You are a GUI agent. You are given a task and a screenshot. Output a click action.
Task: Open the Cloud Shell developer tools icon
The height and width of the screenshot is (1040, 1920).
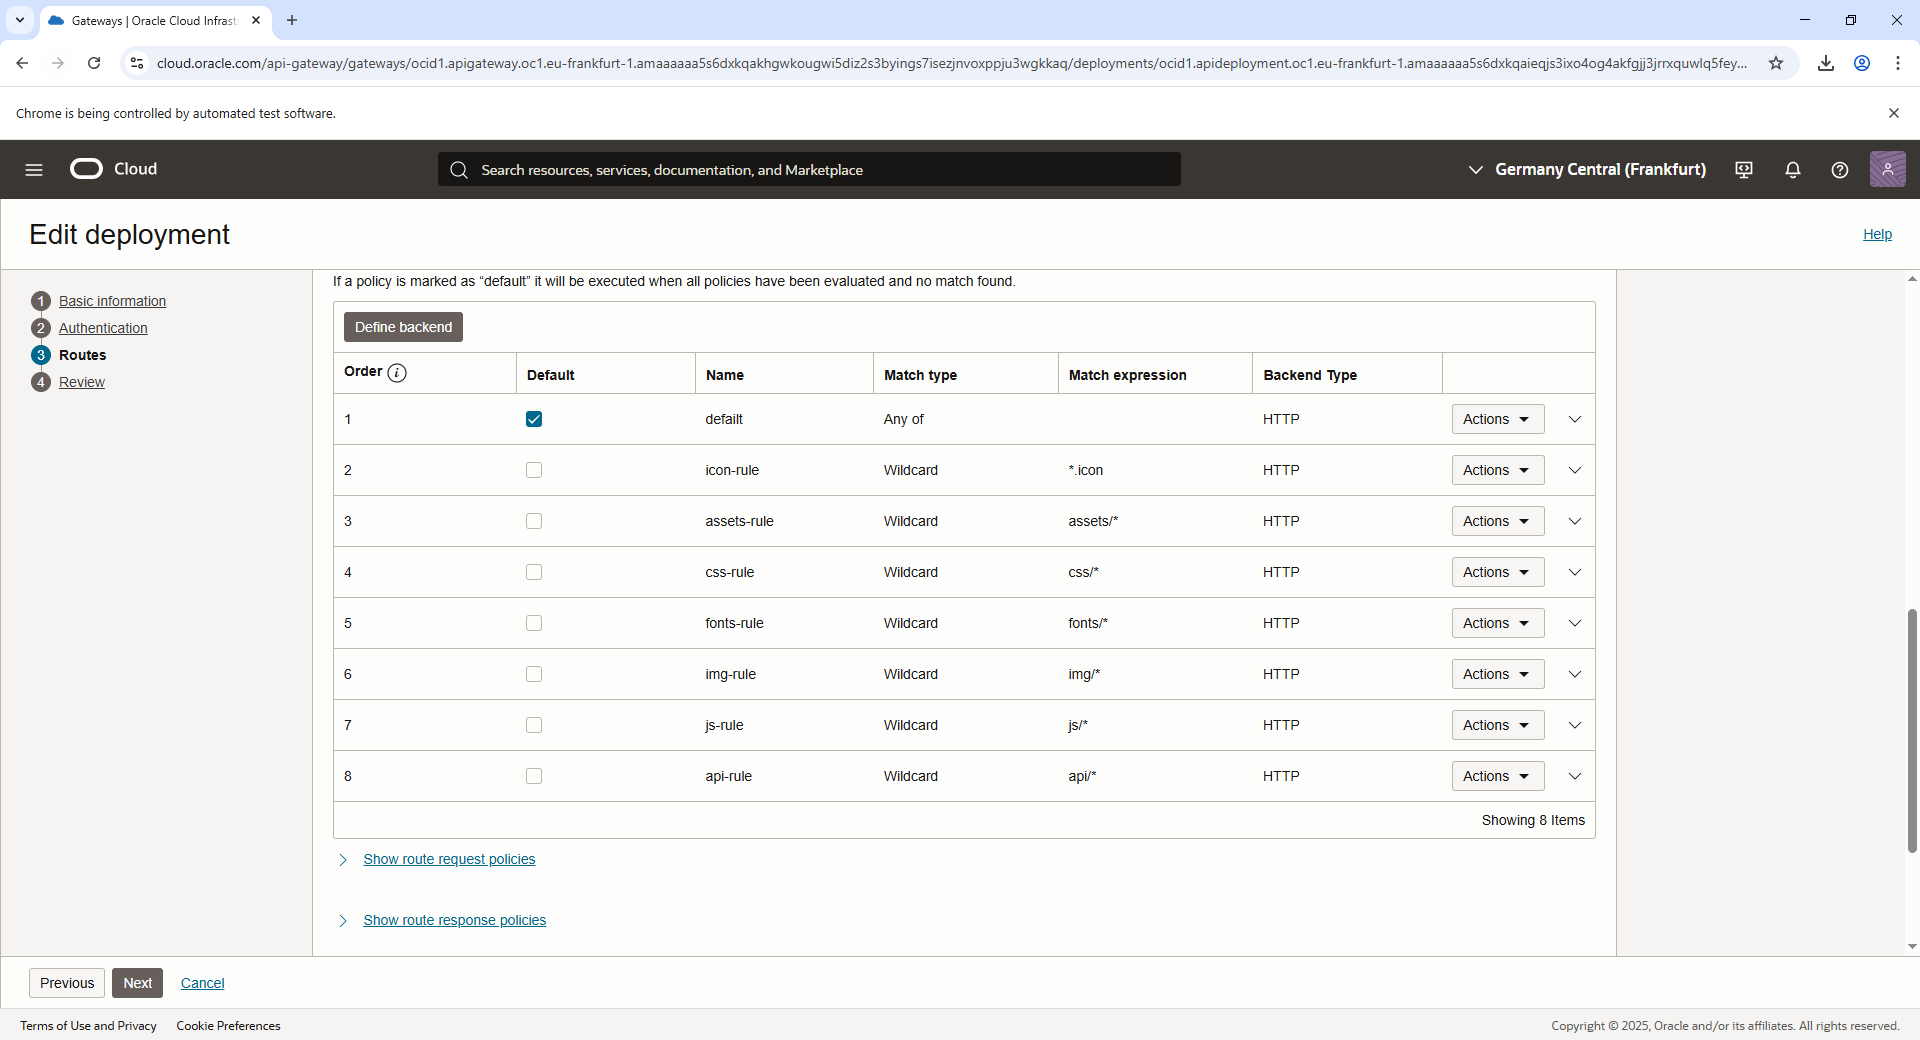coord(1744,170)
